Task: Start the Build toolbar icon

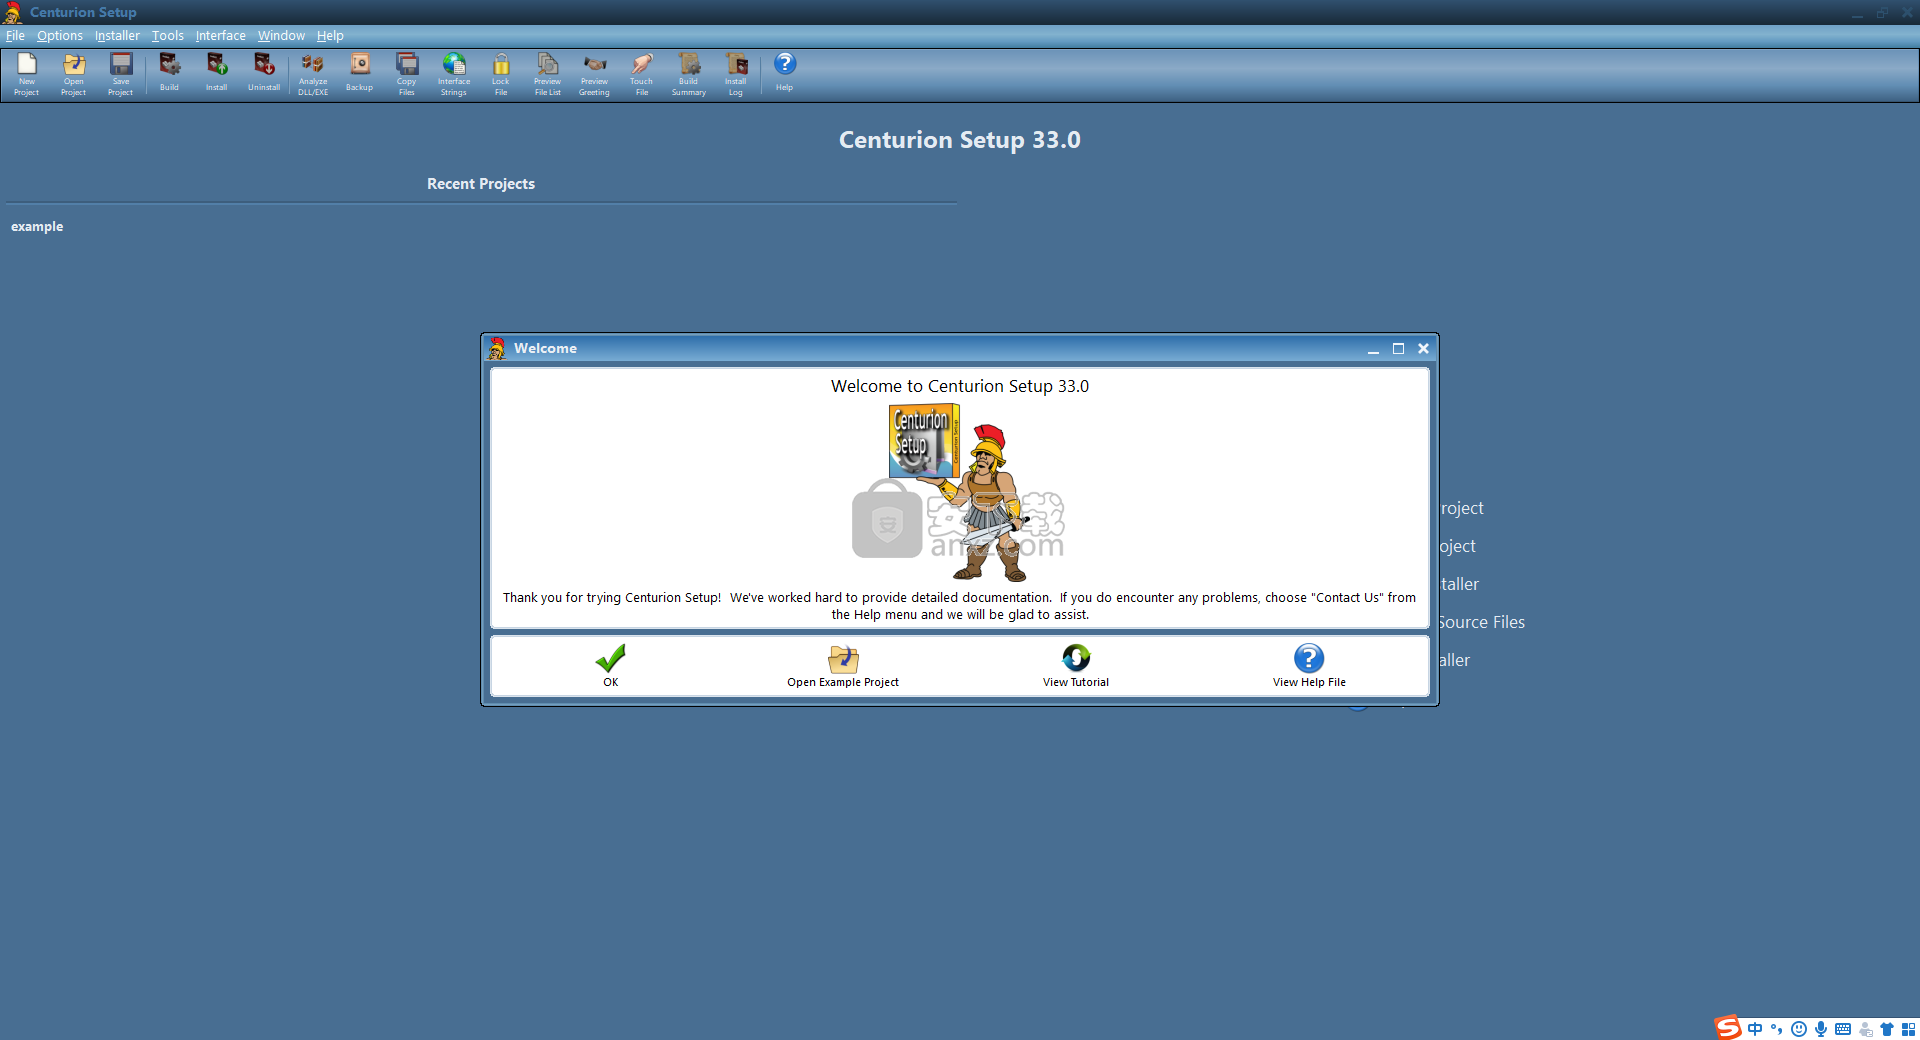Action: tap(169, 73)
